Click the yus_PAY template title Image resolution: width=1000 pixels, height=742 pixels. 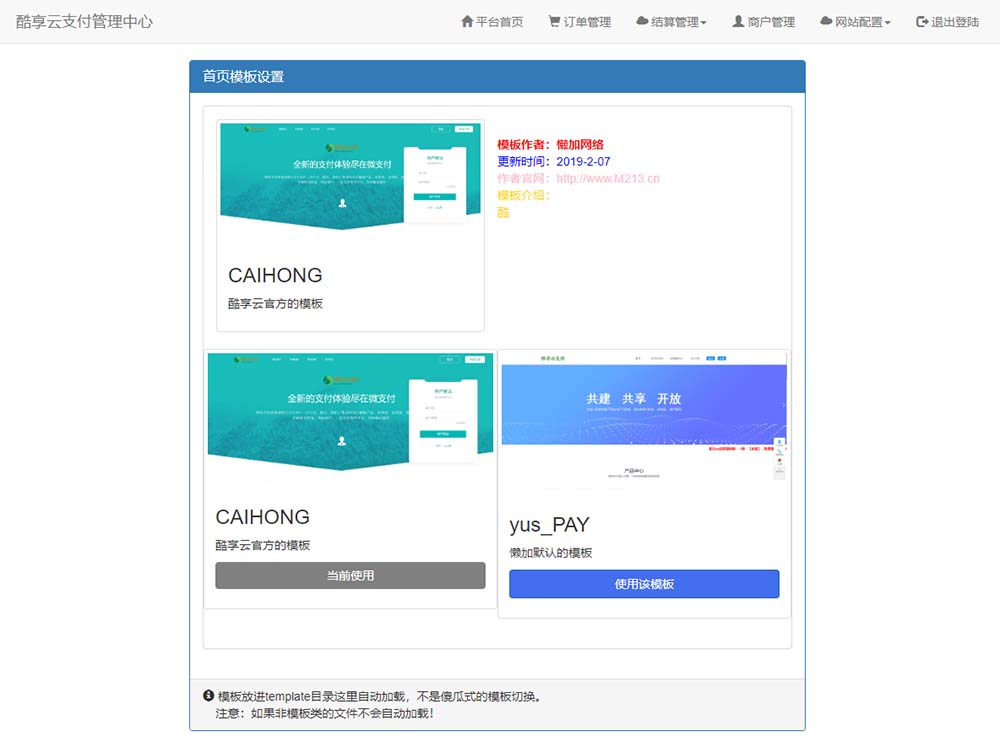point(549,524)
